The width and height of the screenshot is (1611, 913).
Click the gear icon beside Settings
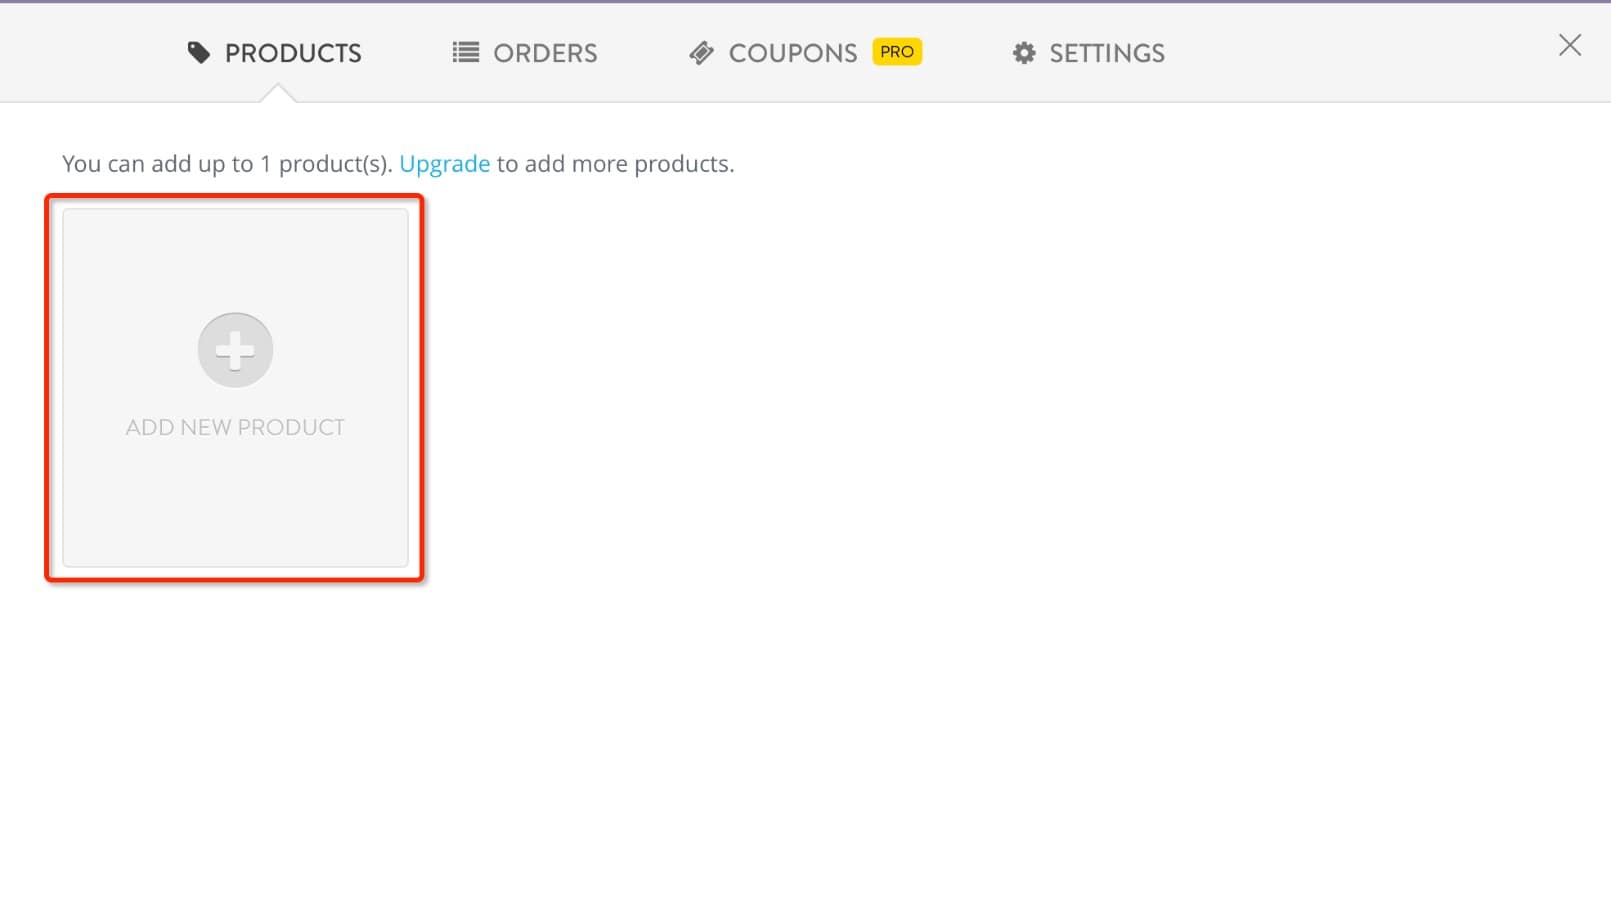[1023, 53]
